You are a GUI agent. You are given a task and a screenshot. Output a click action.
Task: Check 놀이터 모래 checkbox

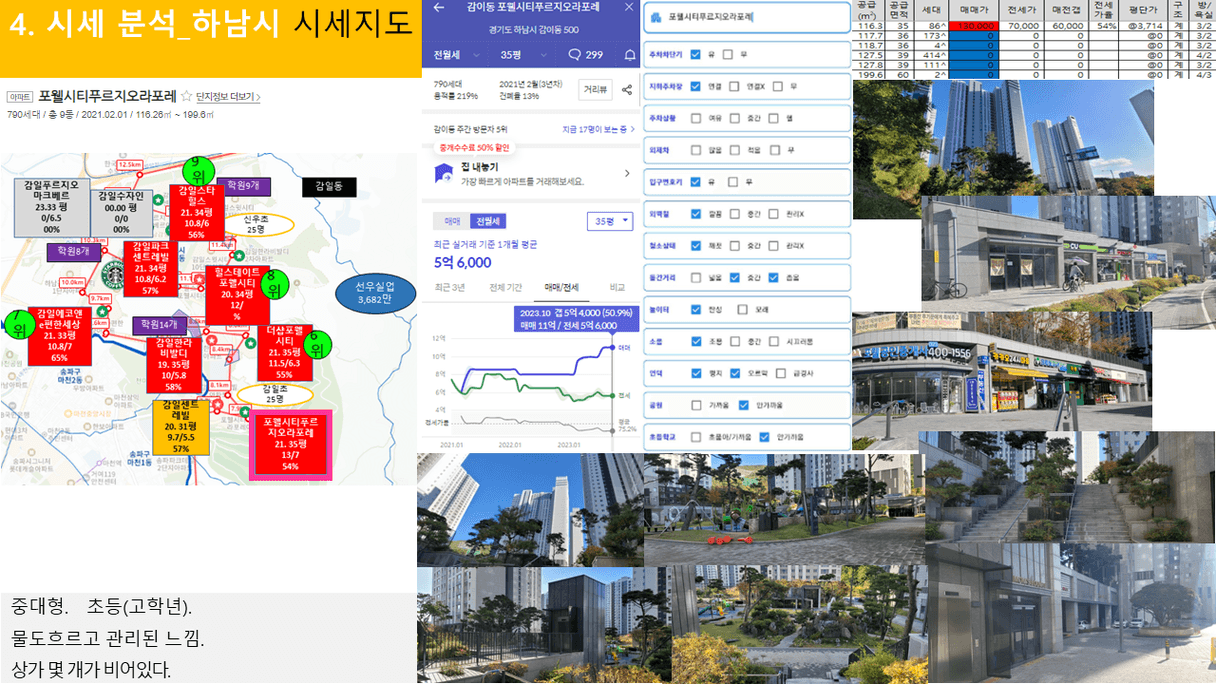click(x=742, y=309)
